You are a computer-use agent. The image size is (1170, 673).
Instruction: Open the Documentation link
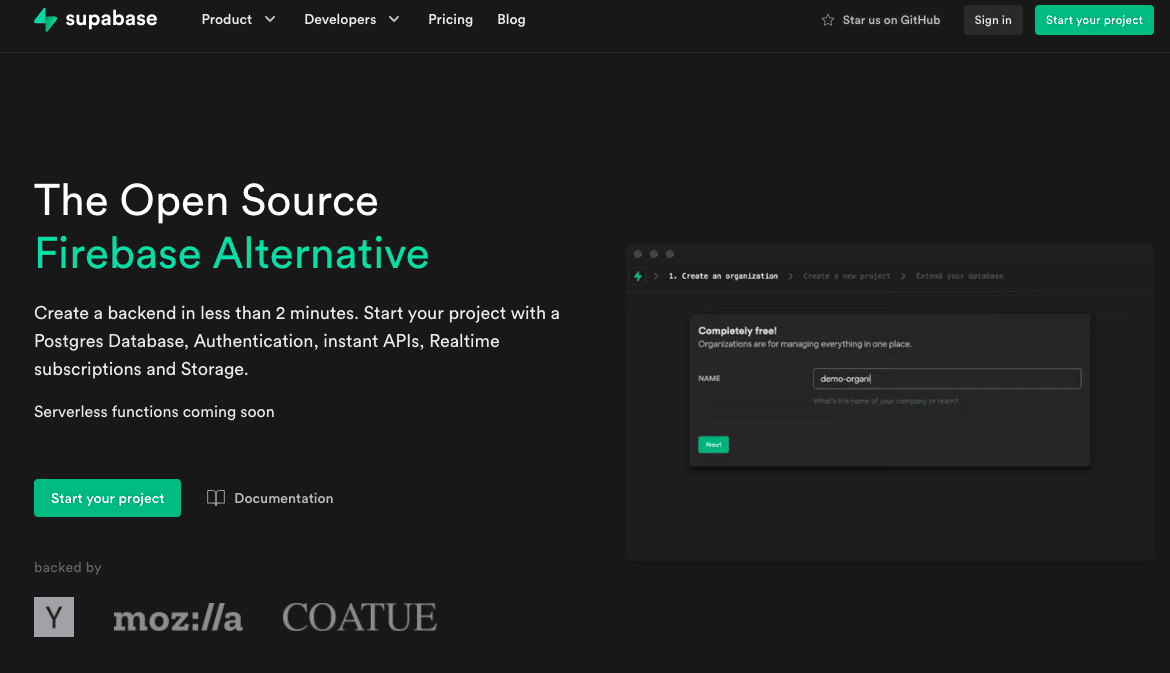[284, 498]
